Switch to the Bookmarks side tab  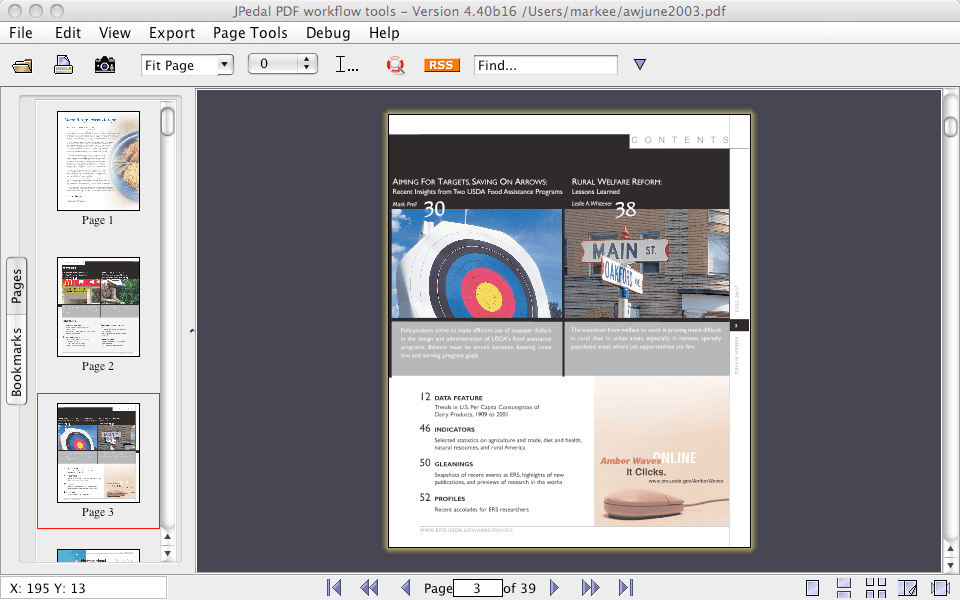coord(17,362)
